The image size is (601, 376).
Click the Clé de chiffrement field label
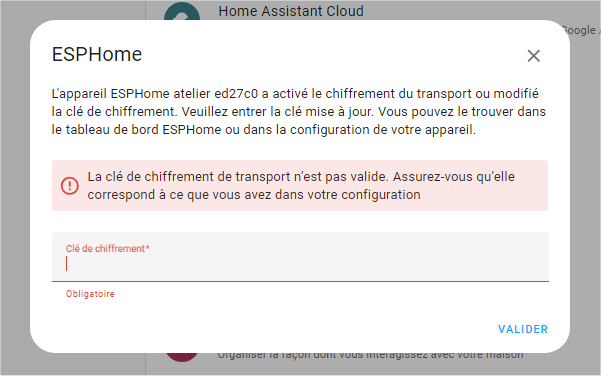pyautogui.click(x=107, y=248)
